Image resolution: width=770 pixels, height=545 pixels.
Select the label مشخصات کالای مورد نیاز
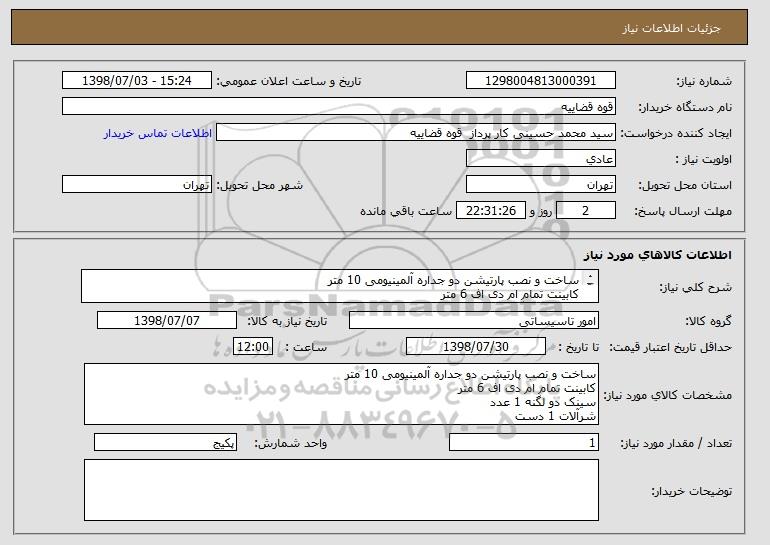point(667,395)
